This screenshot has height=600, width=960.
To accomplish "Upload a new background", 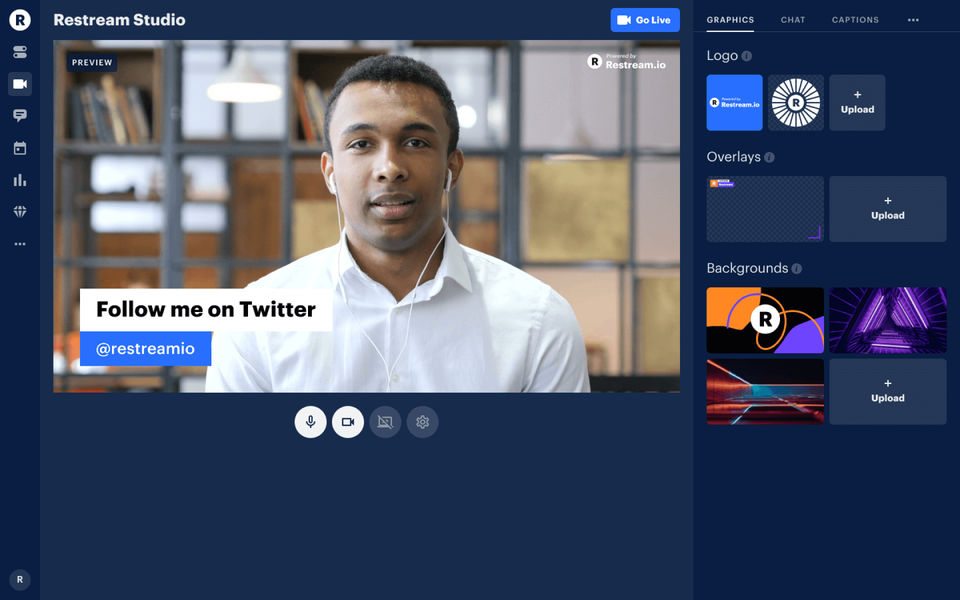I will pos(888,392).
